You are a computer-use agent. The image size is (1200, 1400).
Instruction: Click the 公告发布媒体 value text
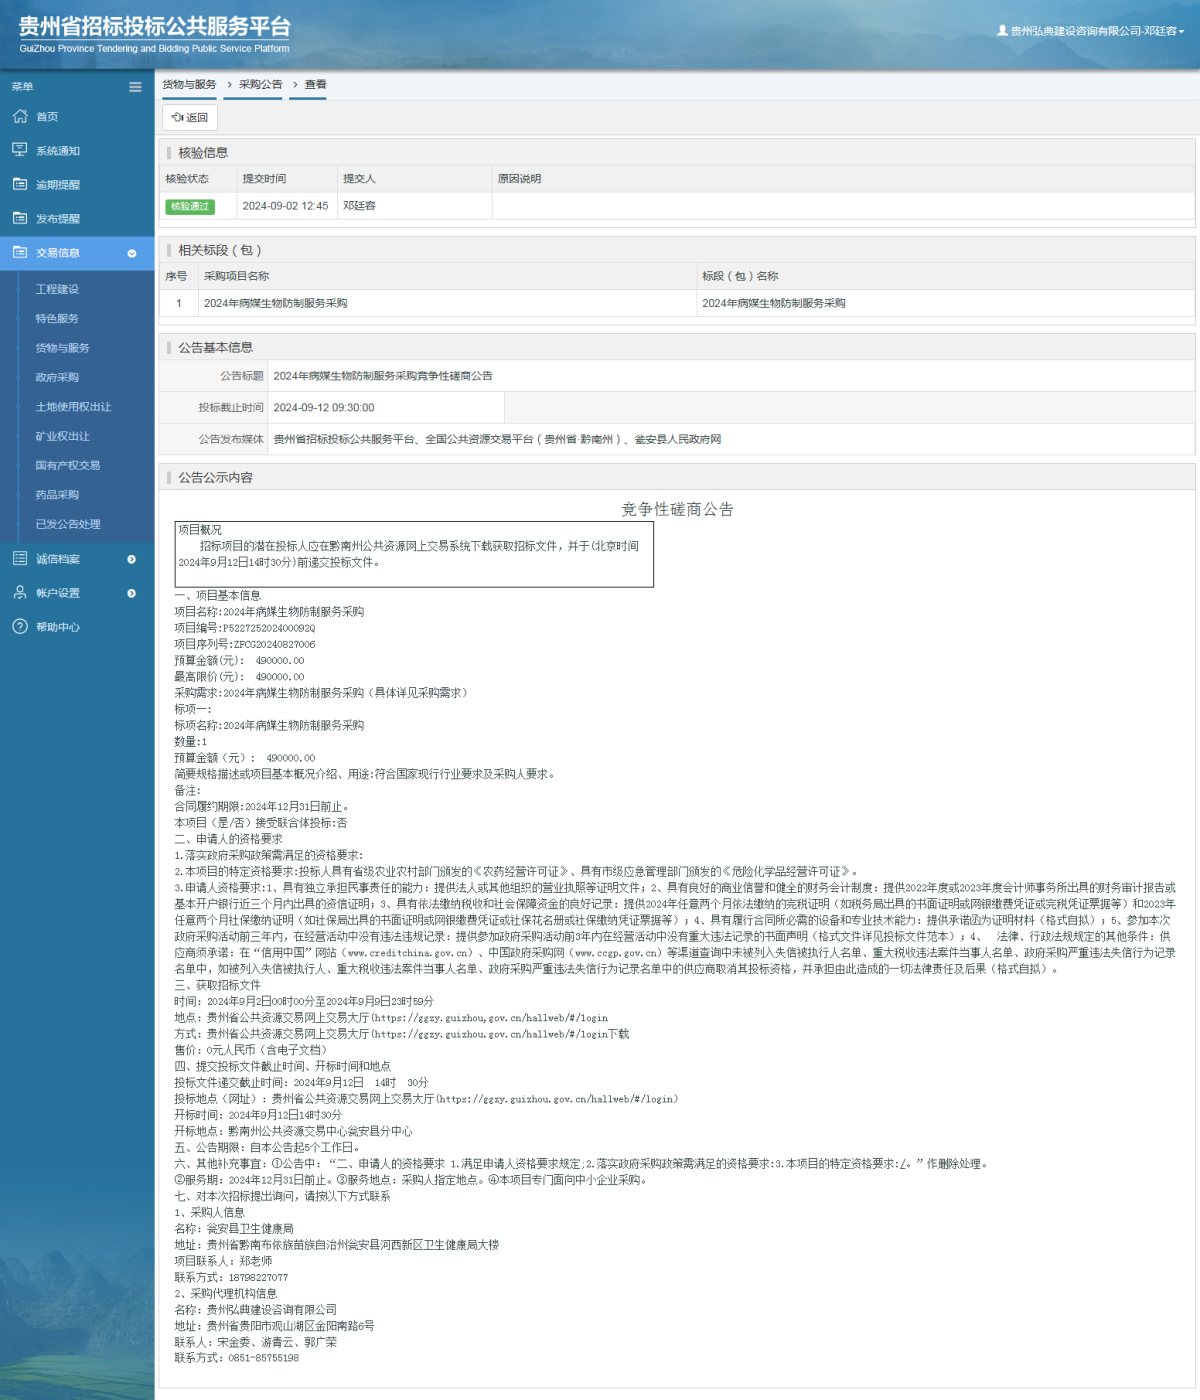click(x=497, y=439)
